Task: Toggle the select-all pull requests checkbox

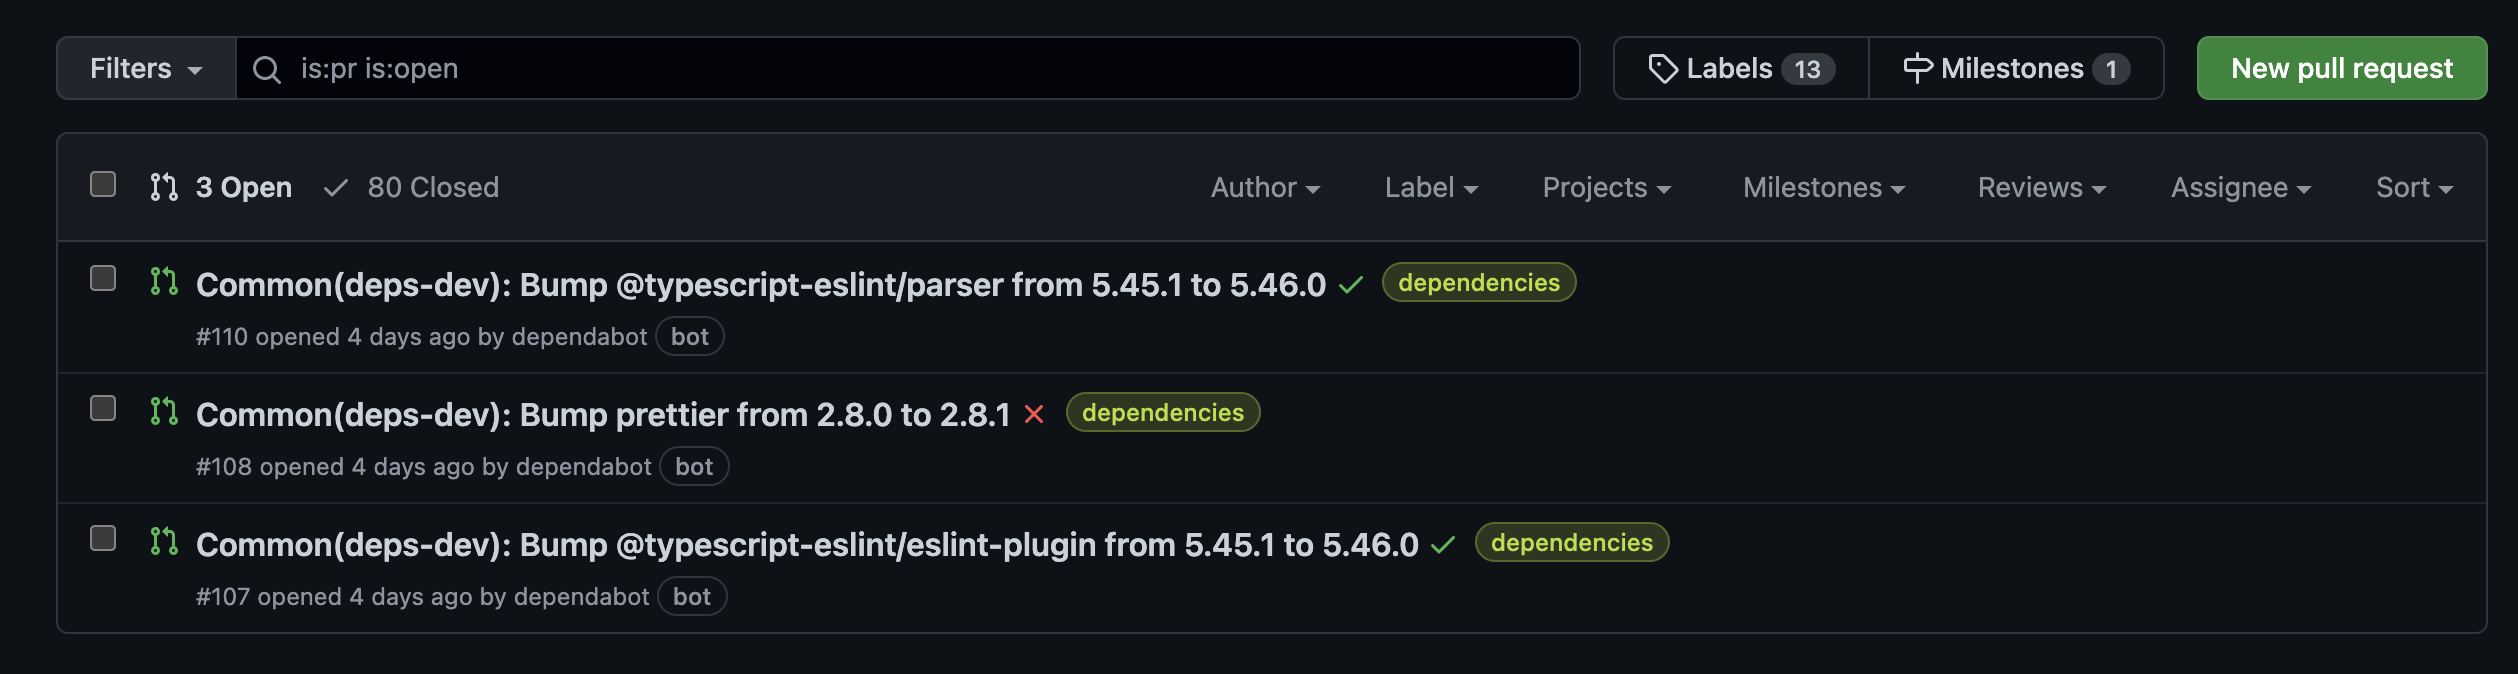Action: pos(103,185)
